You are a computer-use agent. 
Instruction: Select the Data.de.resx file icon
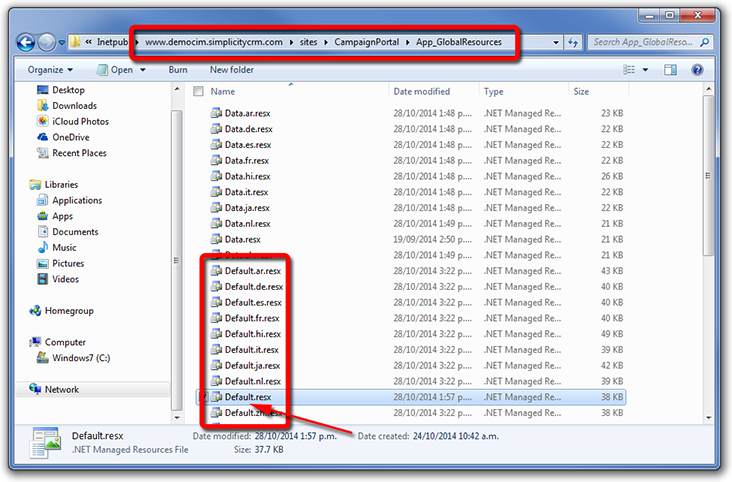216,129
